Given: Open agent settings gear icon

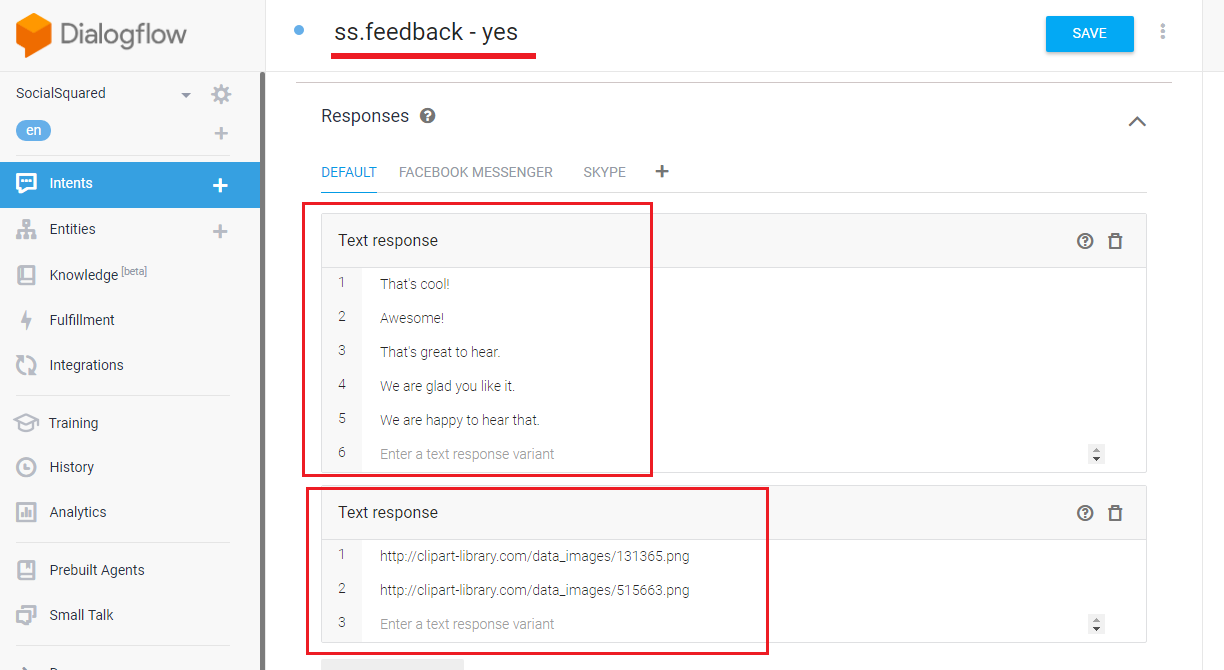Looking at the screenshot, I should pyautogui.click(x=221, y=94).
